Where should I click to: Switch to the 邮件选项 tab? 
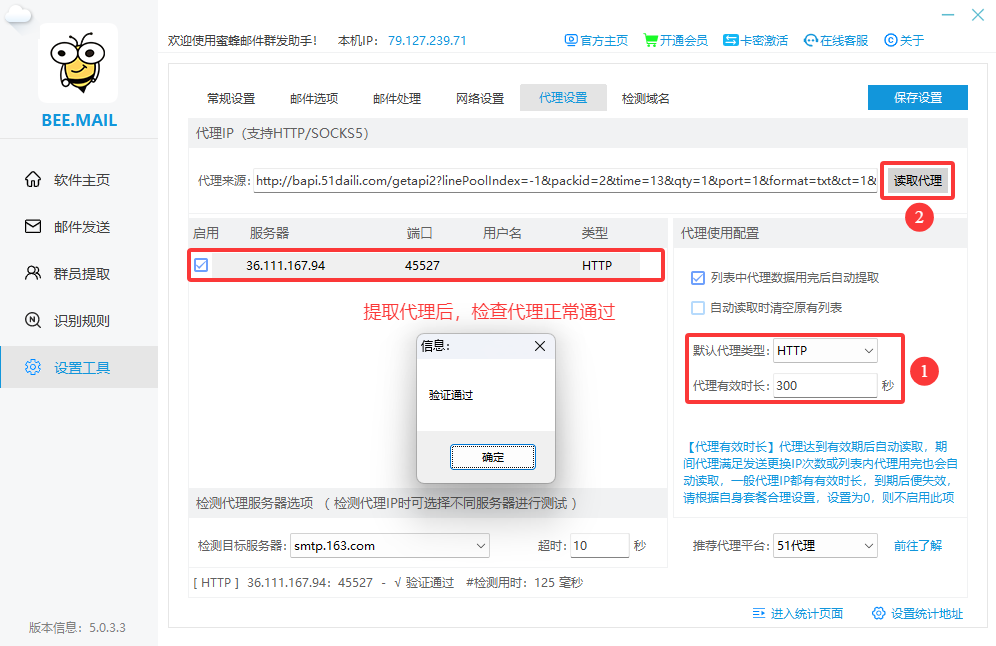[314, 98]
